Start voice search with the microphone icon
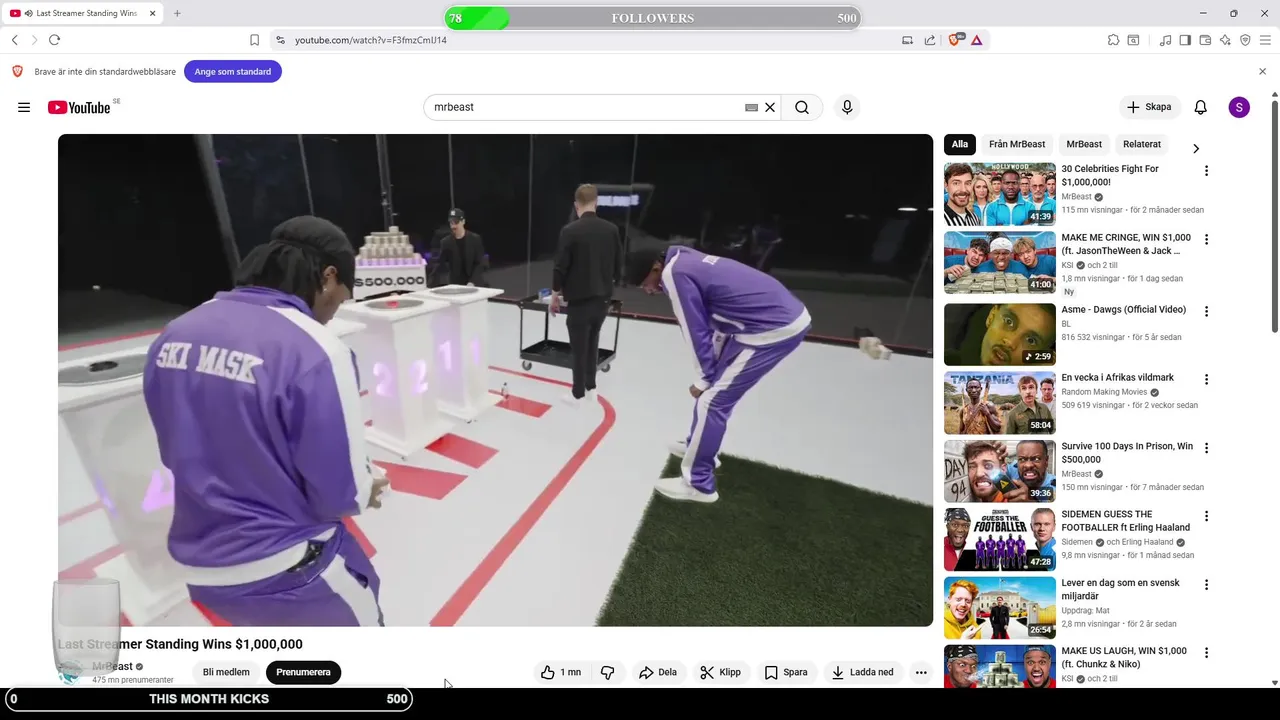This screenshot has height=720, width=1280. [847, 107]
